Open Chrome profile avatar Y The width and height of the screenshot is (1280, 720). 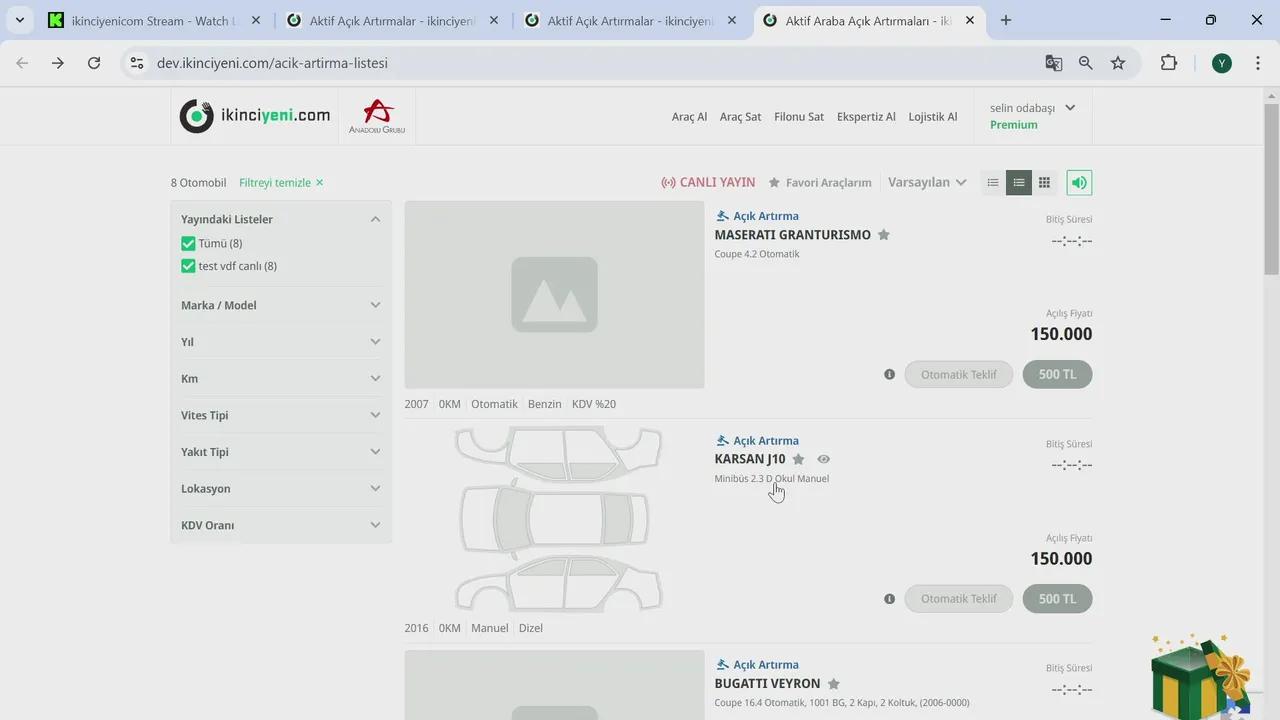pyautogui.click(x=1222, y=63)
